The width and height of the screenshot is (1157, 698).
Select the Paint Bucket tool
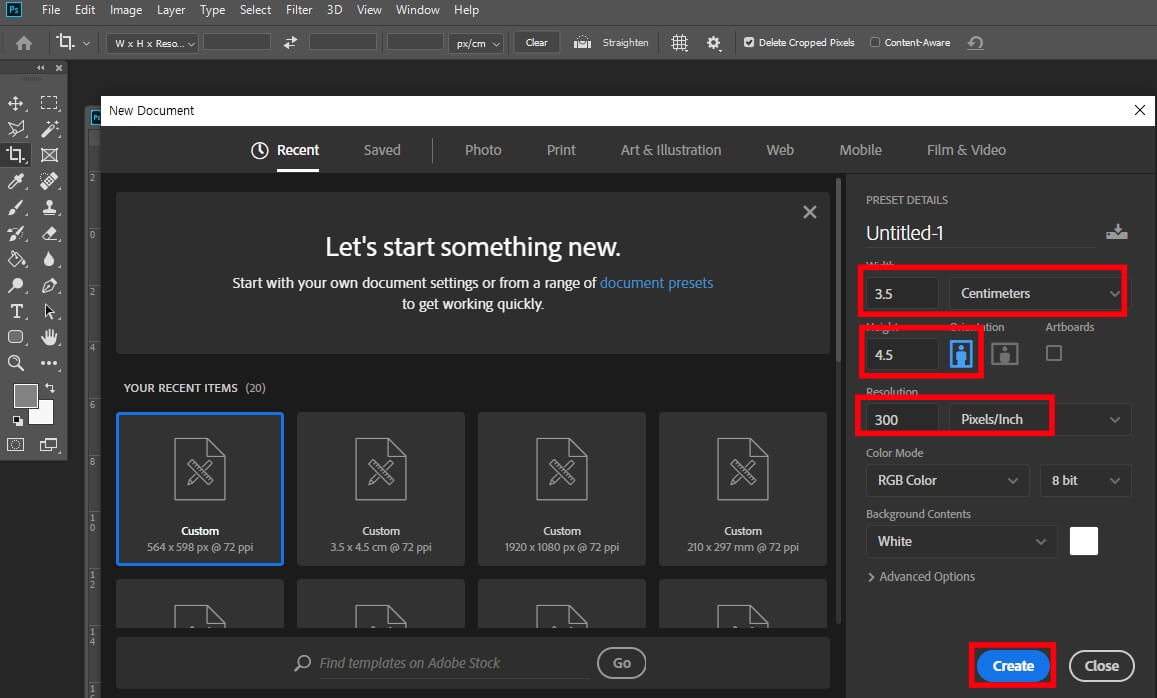[15, 259]
